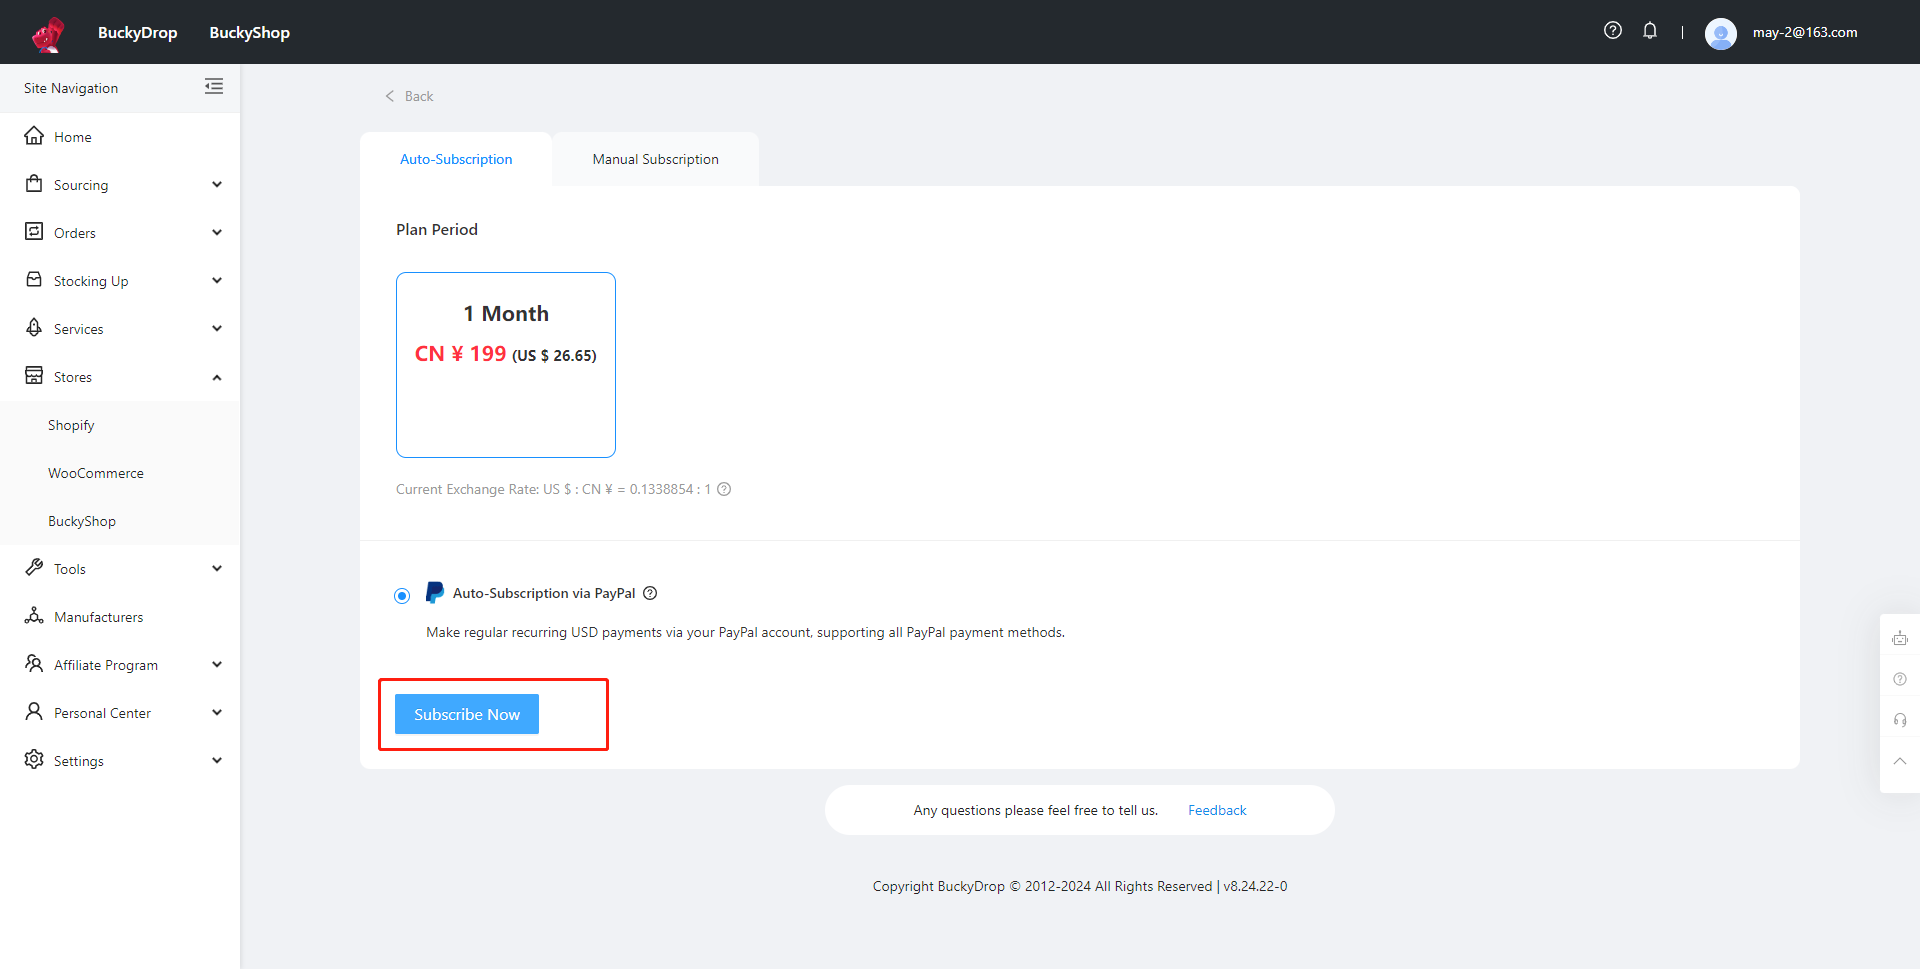Click the exchange rate help icon
The height and width of the screenshot is (969, 1920).
coord(724,489)
